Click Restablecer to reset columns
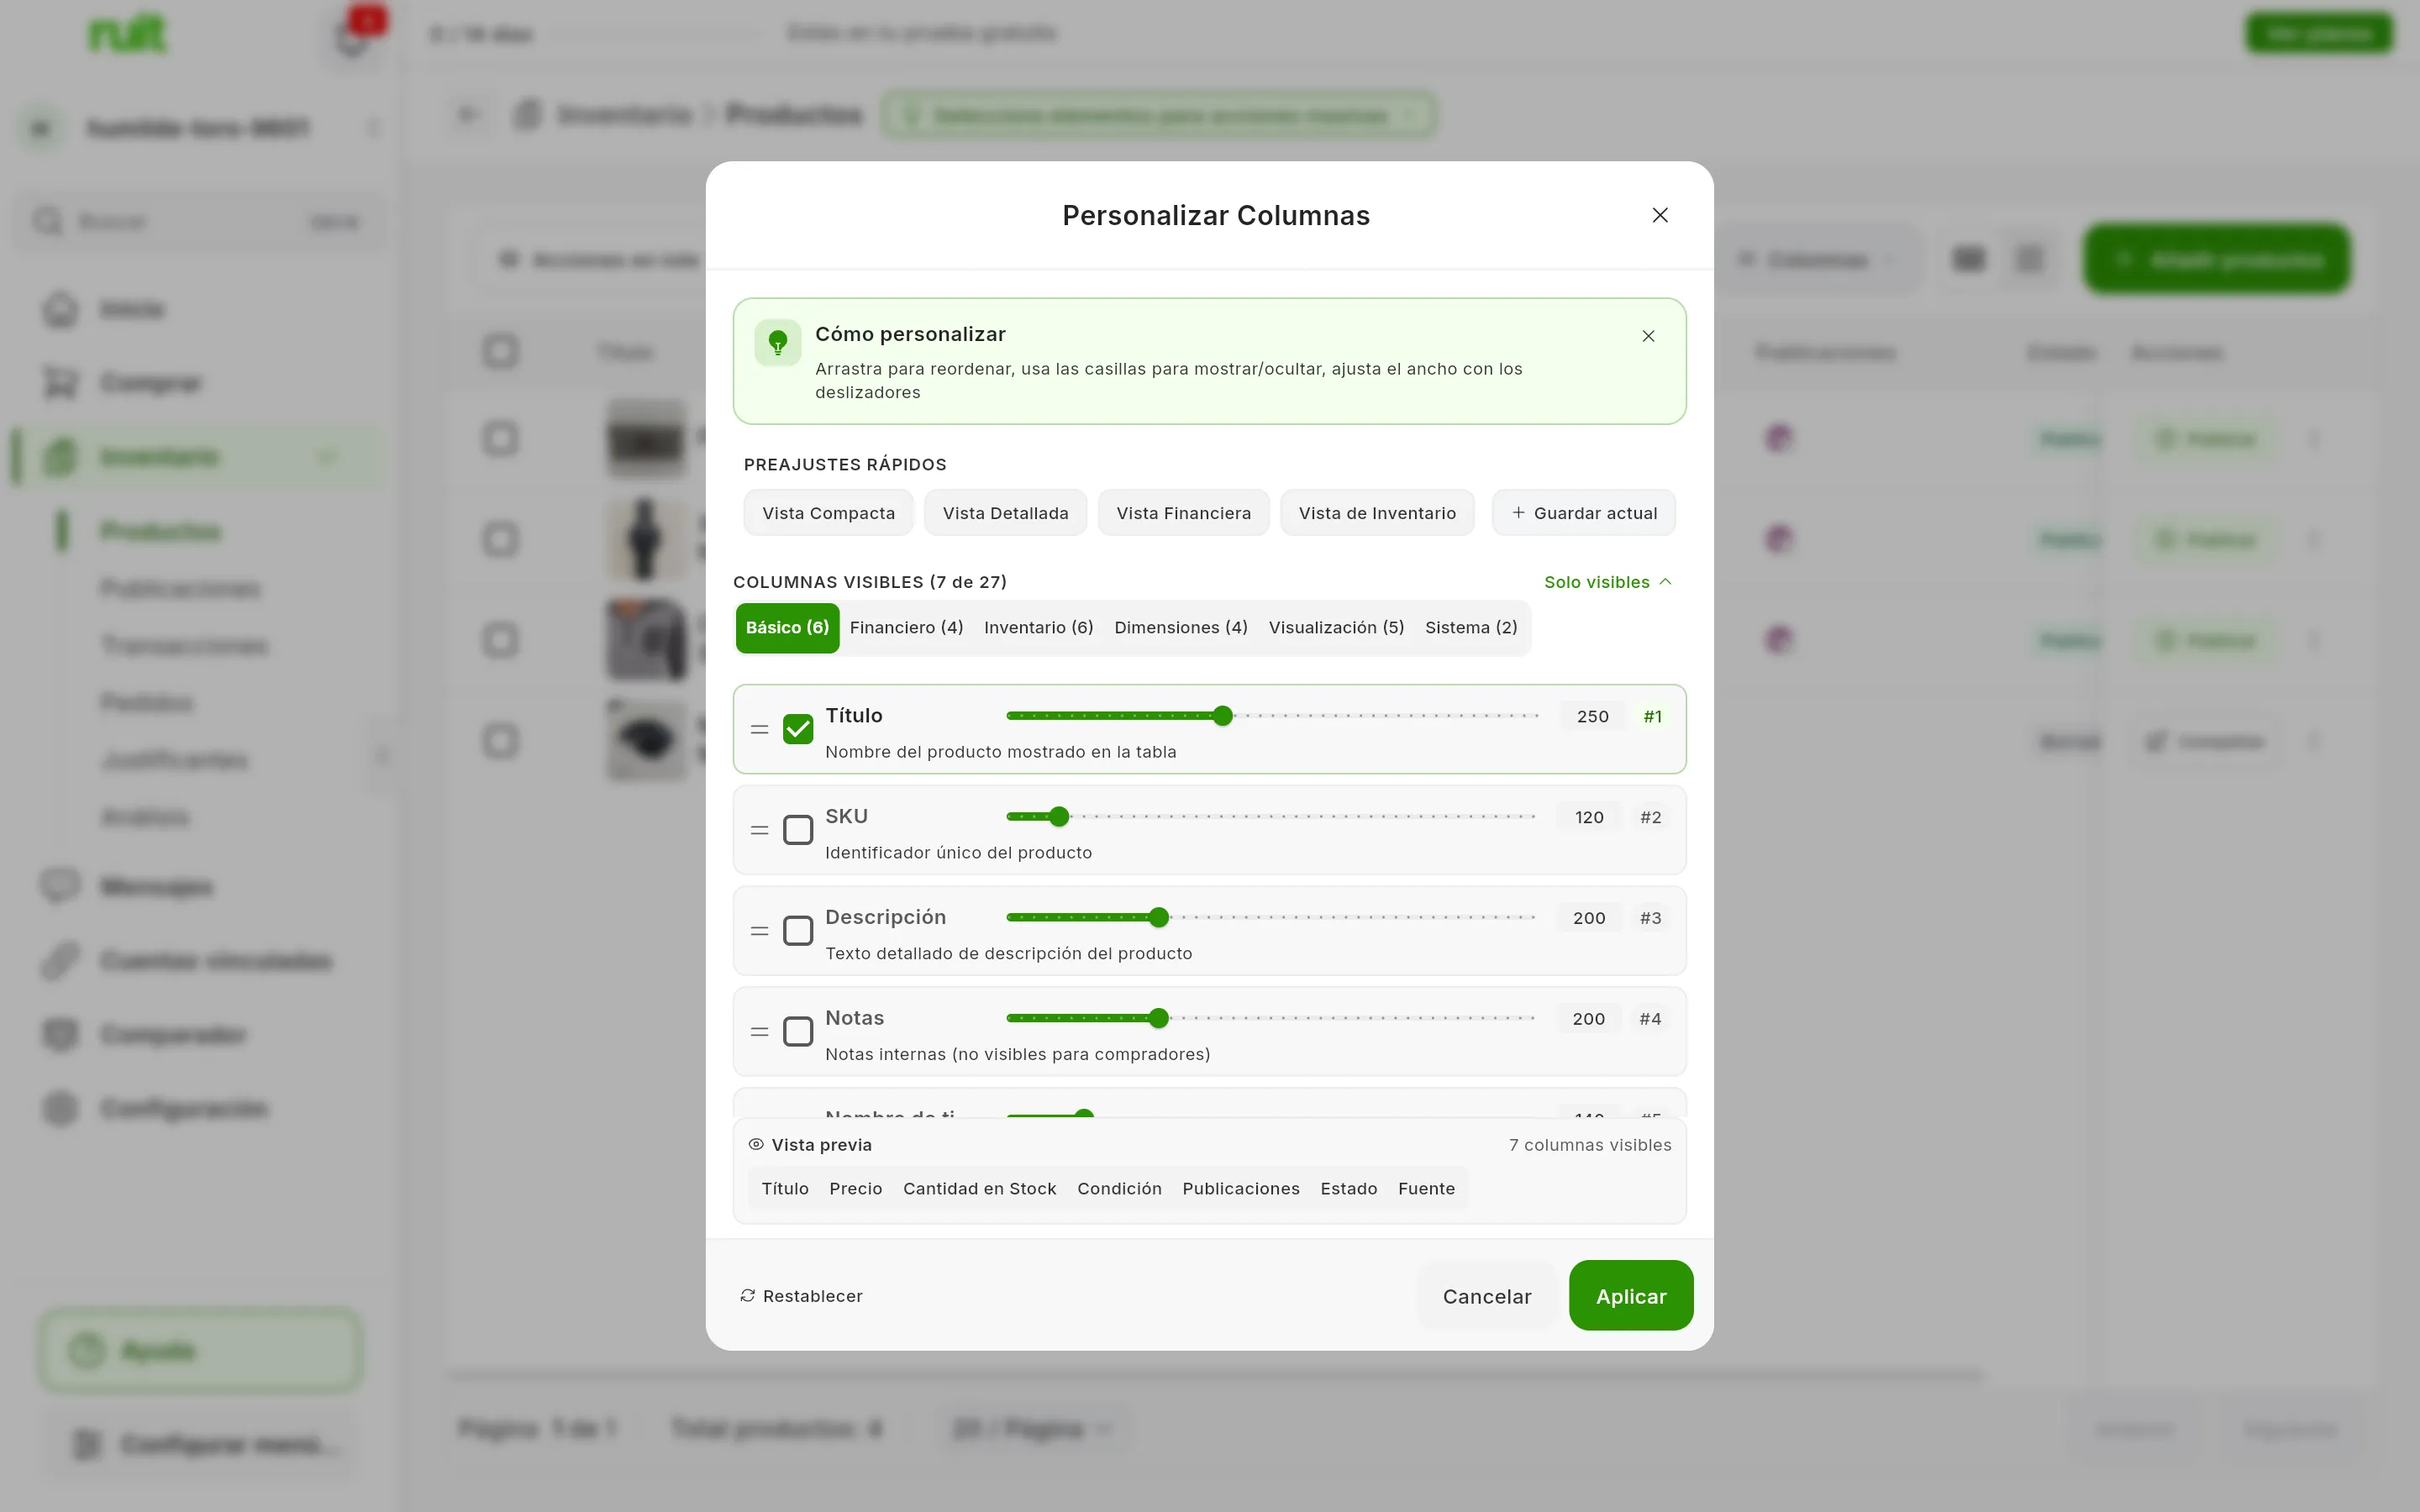2420x1512 pixels. click(801, 1296)
